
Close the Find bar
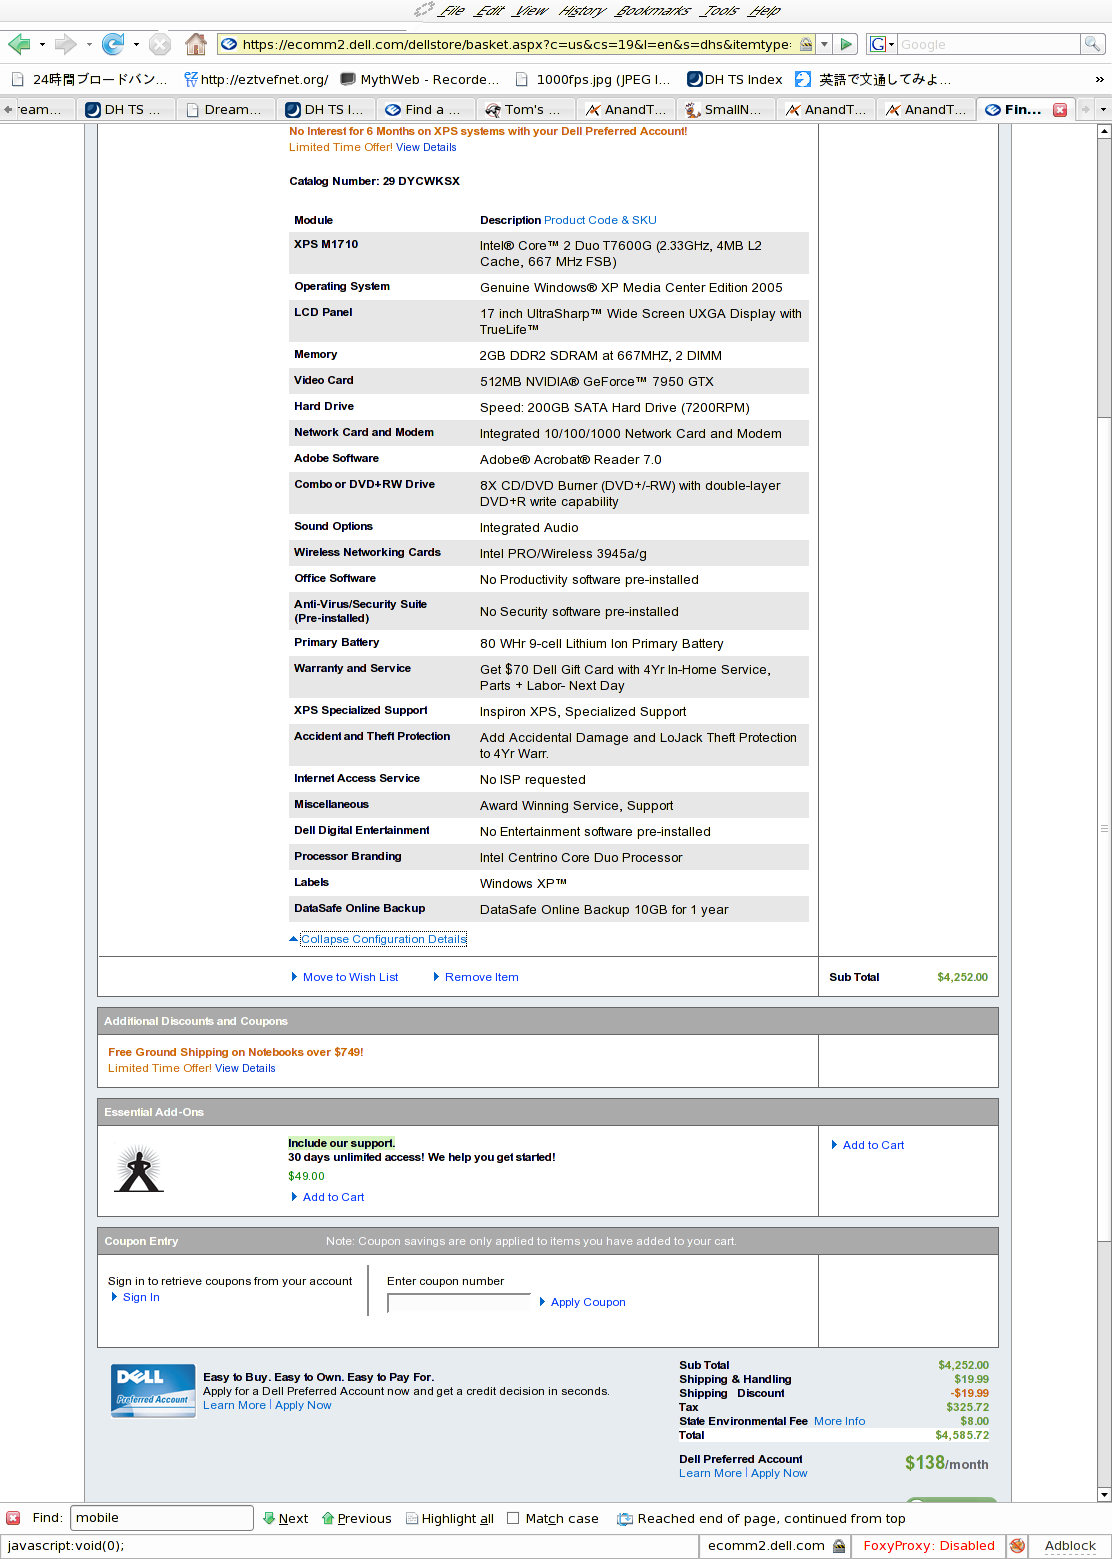tap(13, 1518)
